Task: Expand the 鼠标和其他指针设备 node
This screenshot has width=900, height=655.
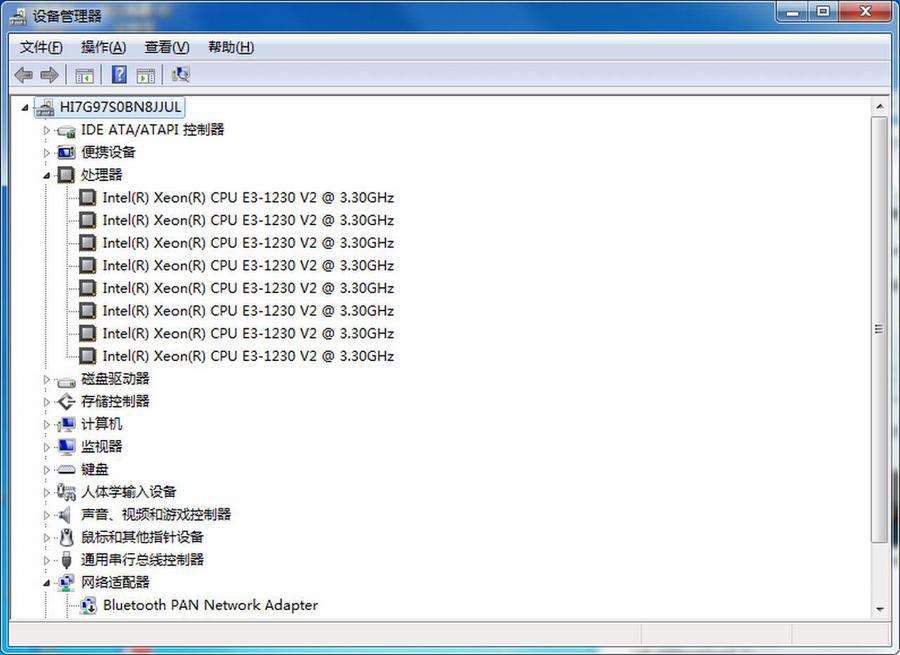Action: (x=47, y=537)
